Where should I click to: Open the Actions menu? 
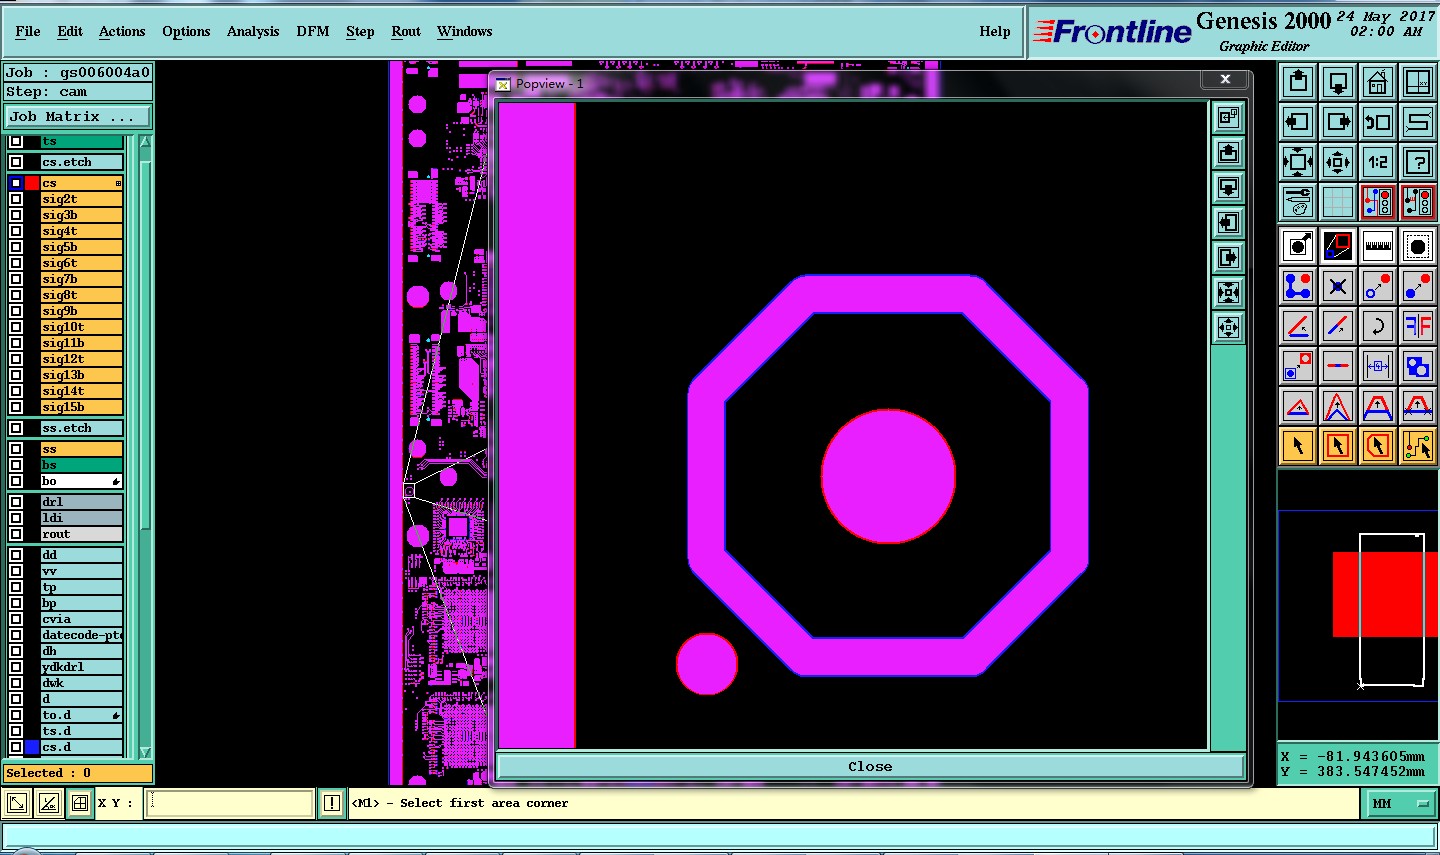(x=122, y=31)
